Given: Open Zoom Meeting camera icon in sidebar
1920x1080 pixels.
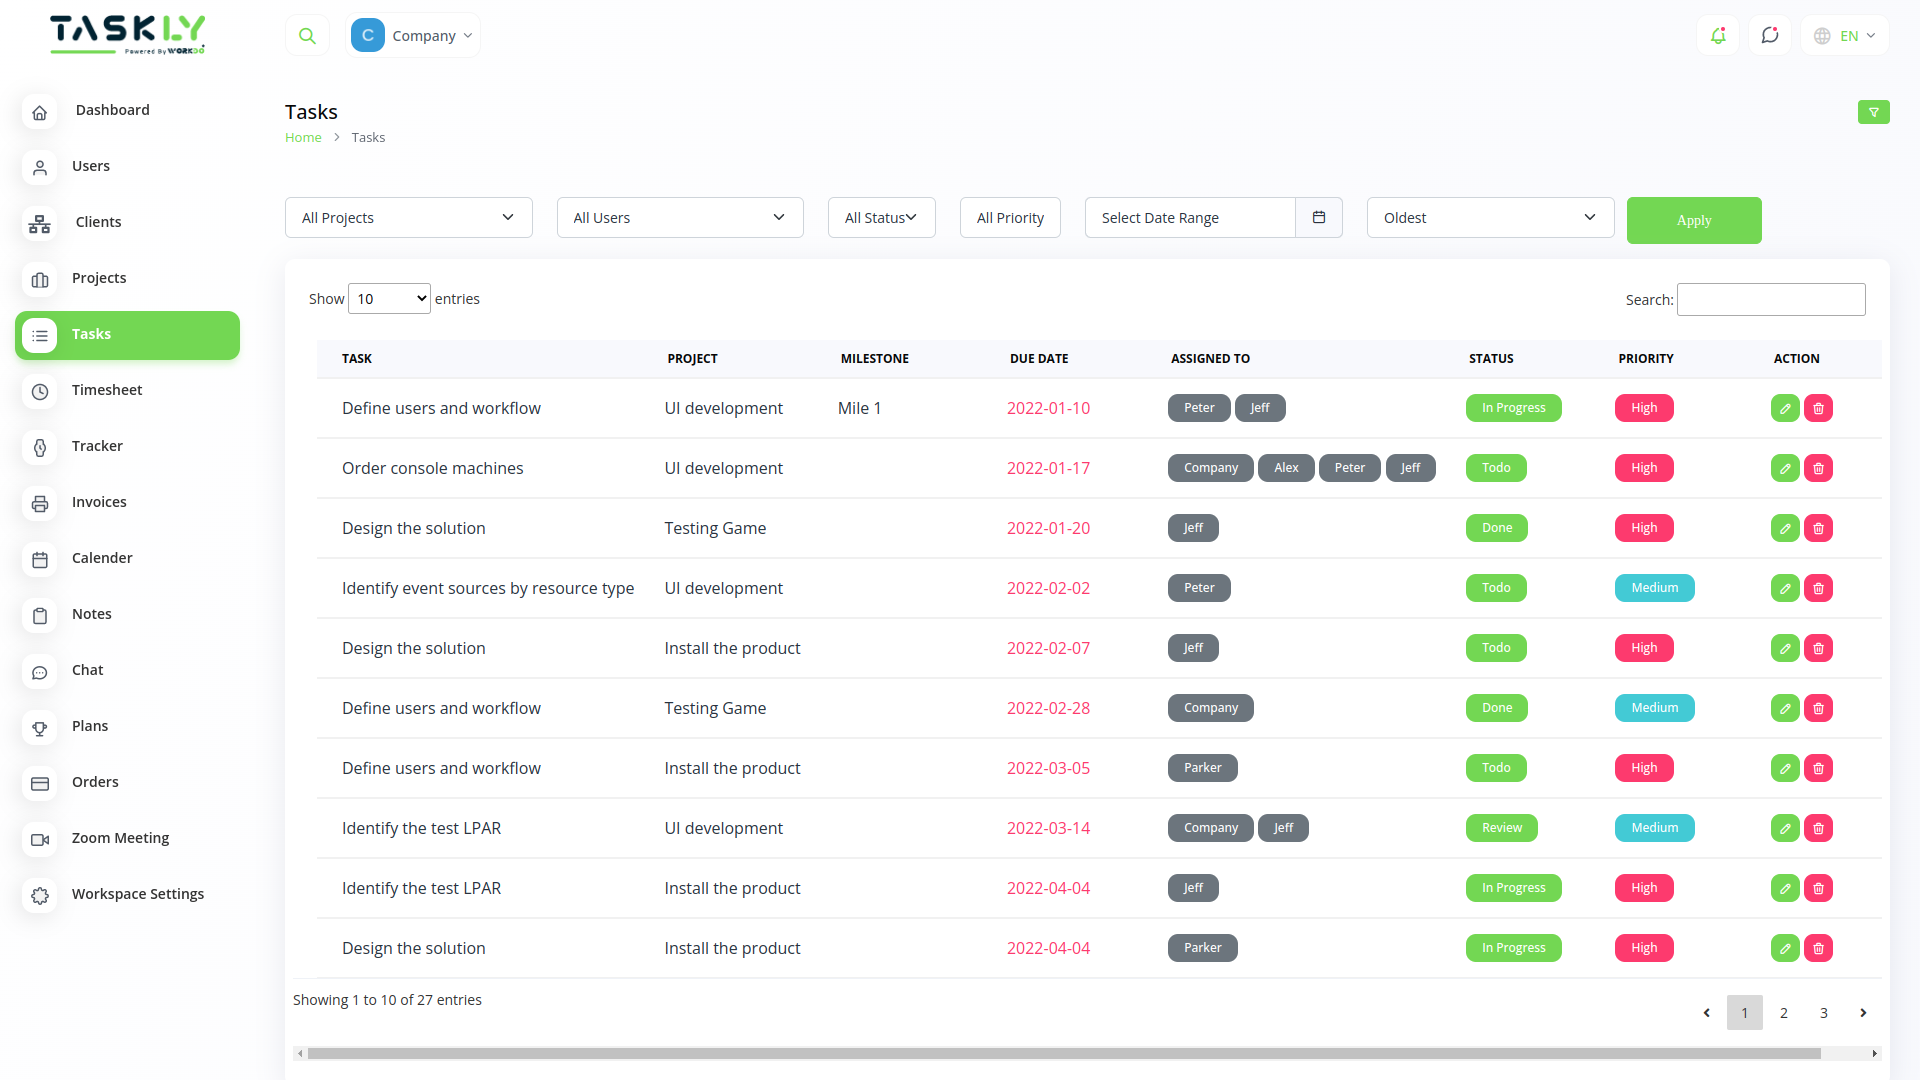Looking at the screenshot, I should [x=40, y=840].
